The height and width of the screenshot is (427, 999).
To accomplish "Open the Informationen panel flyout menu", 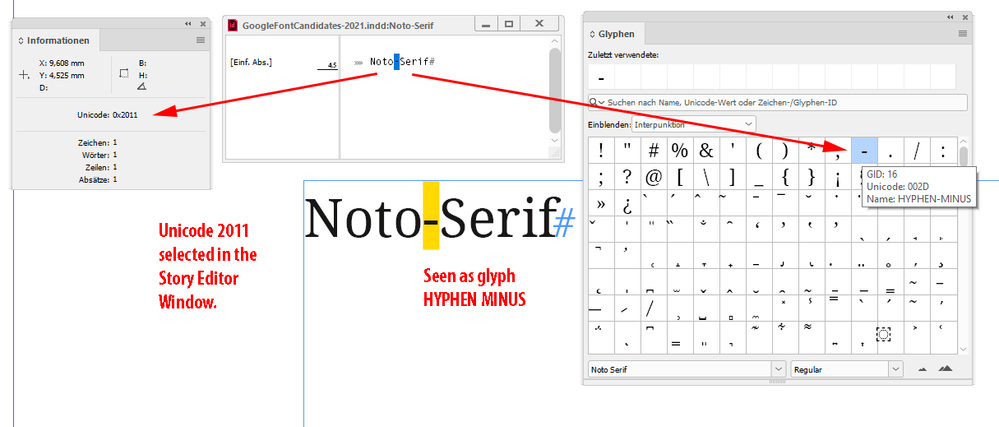I will [x=201, y=40].
